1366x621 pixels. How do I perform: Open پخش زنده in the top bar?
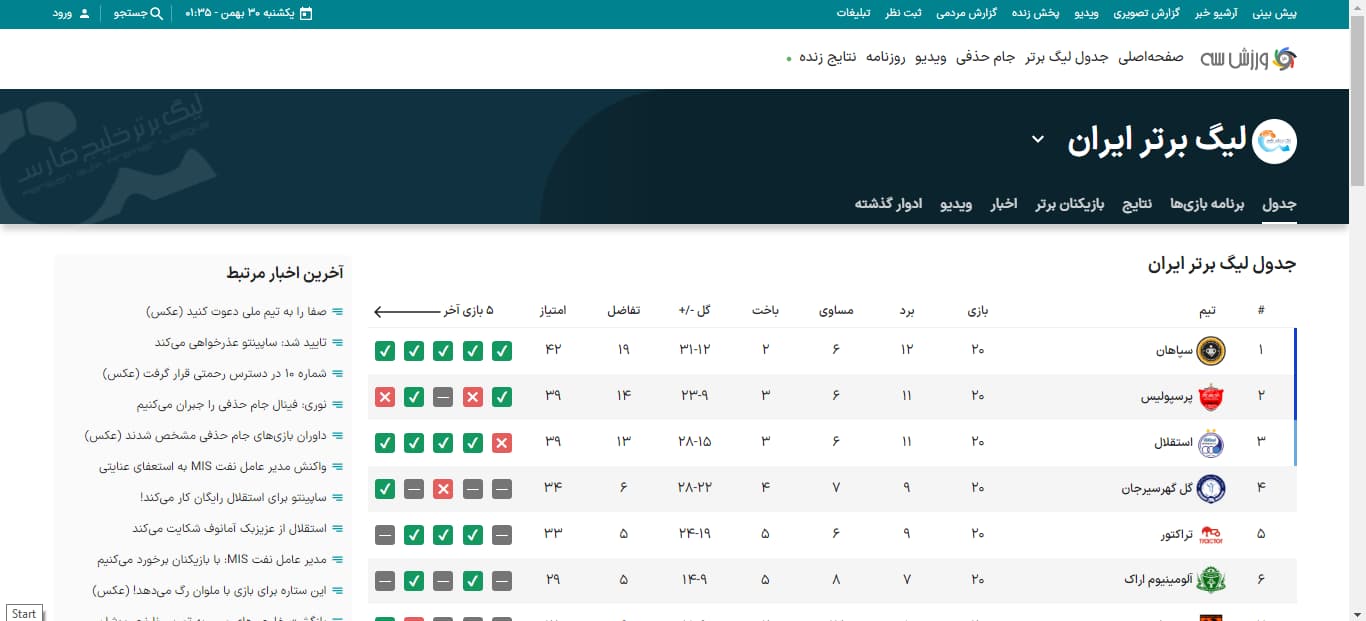pyautogui.click(x=1035, y=14)
